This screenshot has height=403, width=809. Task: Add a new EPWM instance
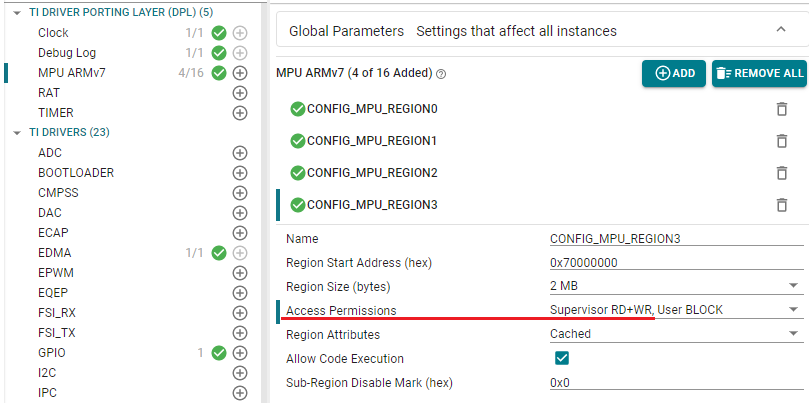(x=240, y=273)
